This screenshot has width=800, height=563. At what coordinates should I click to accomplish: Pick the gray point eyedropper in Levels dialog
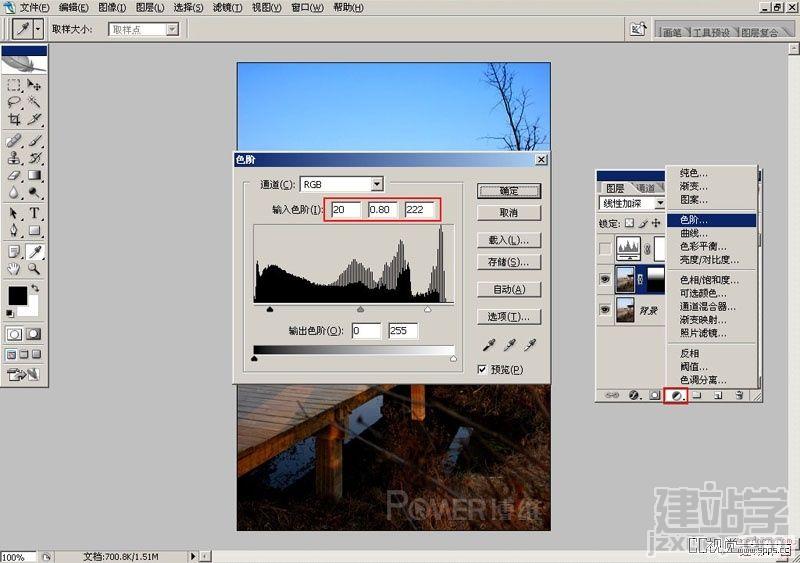509,345
